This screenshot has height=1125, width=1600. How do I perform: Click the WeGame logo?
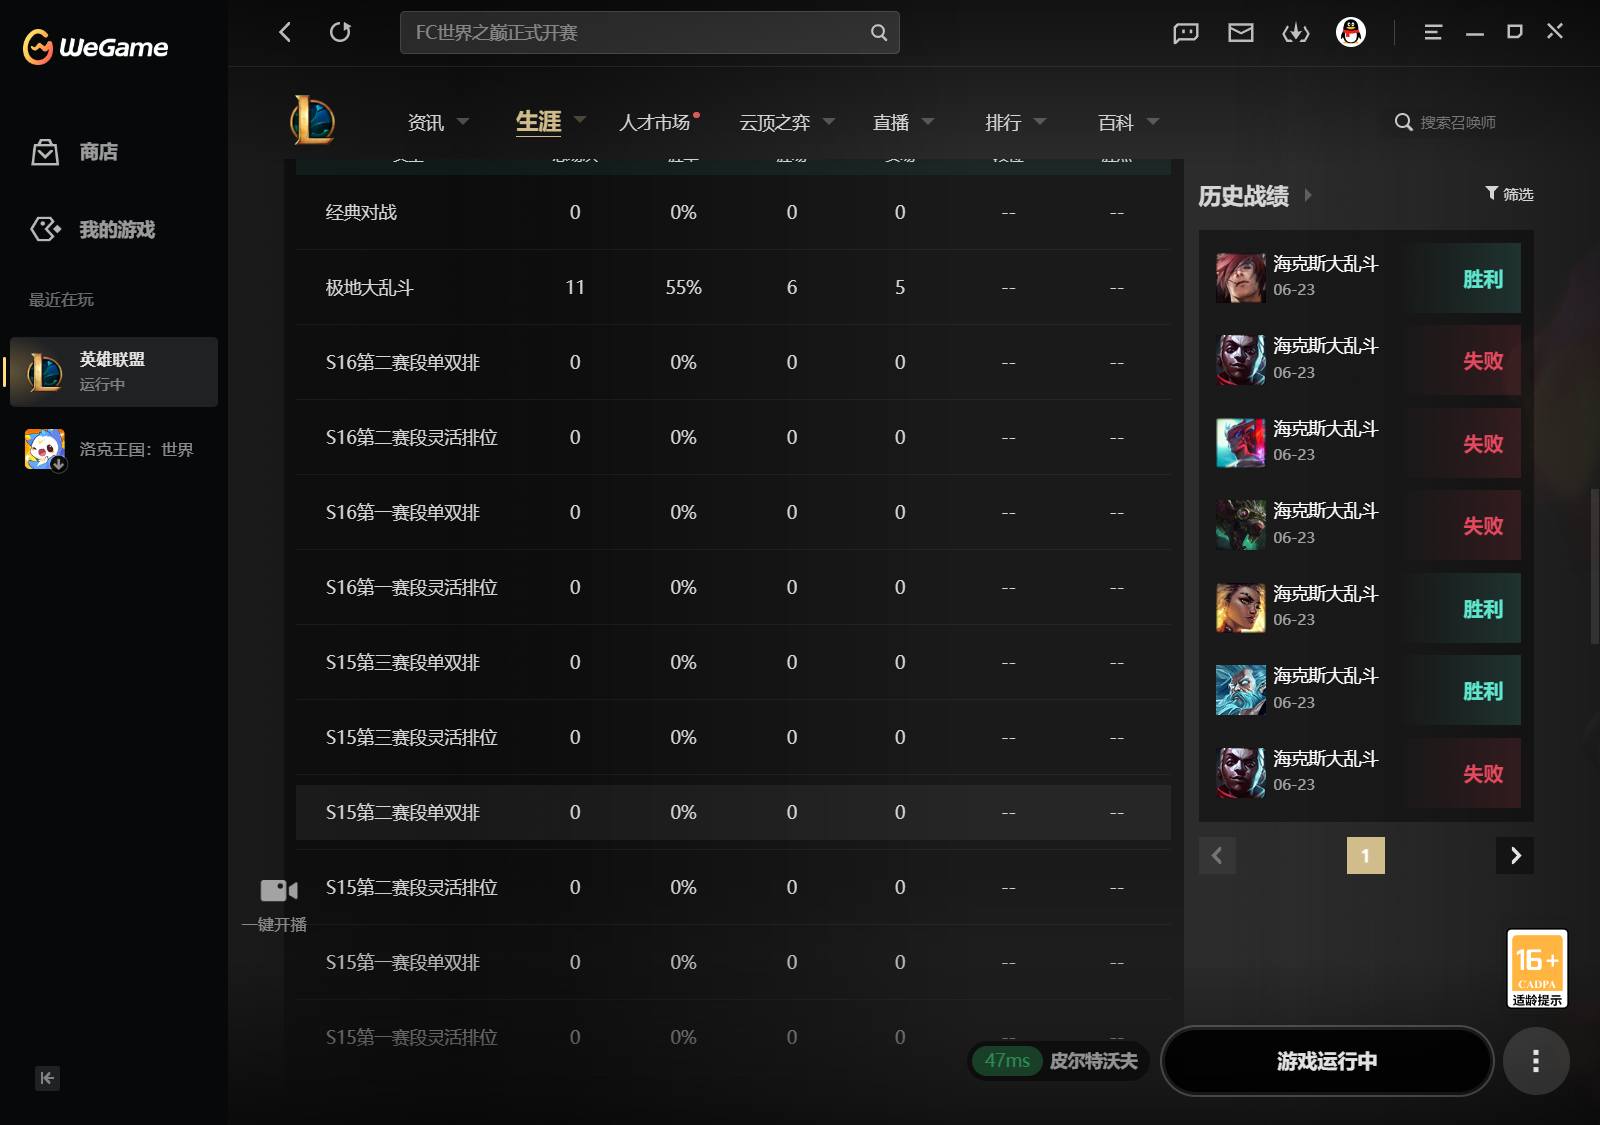(x=95, y=46)
